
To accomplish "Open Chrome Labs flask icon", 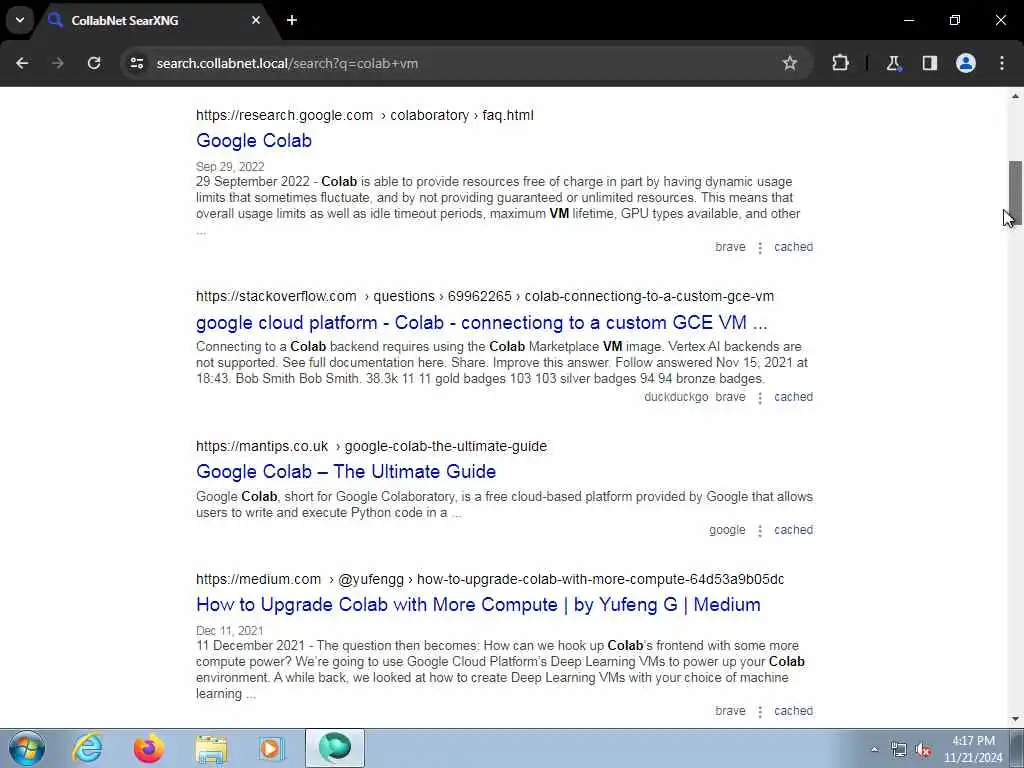I will [x=893, y=63].
